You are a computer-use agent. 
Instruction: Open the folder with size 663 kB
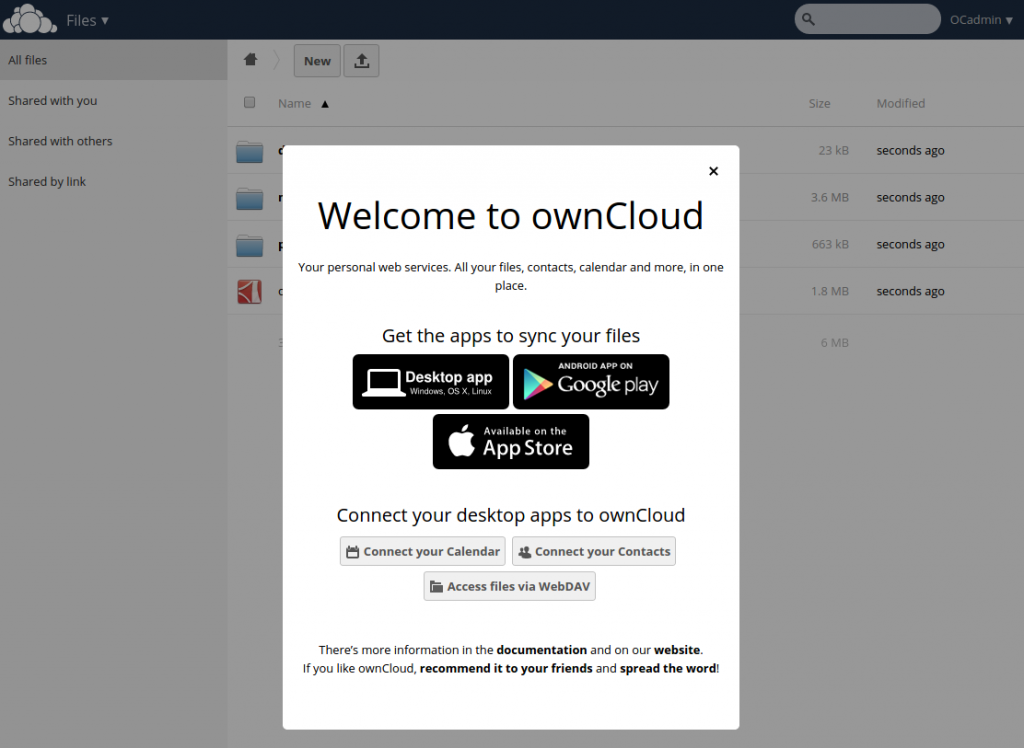tap(249, 246)
